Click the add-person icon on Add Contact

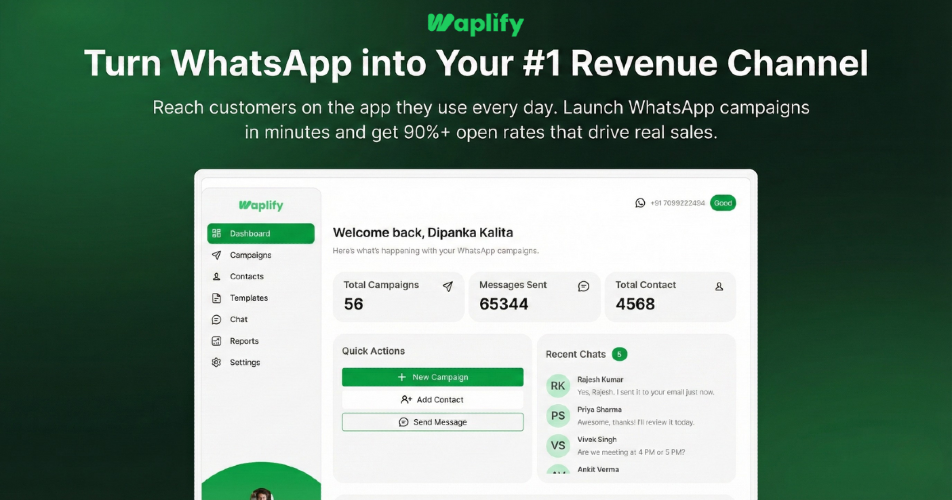406,400
